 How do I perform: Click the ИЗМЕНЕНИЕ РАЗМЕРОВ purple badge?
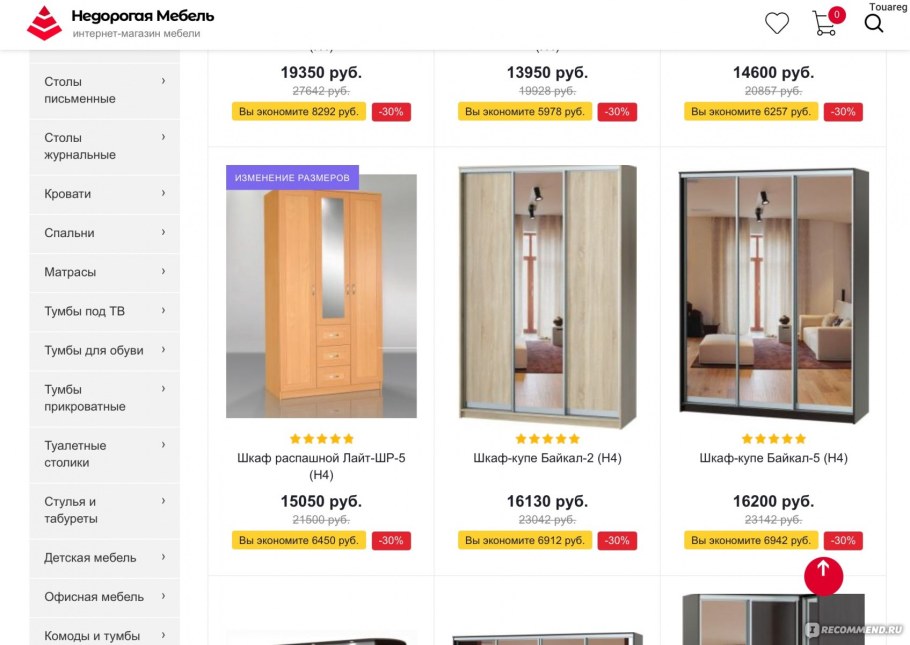coord(292,178)
